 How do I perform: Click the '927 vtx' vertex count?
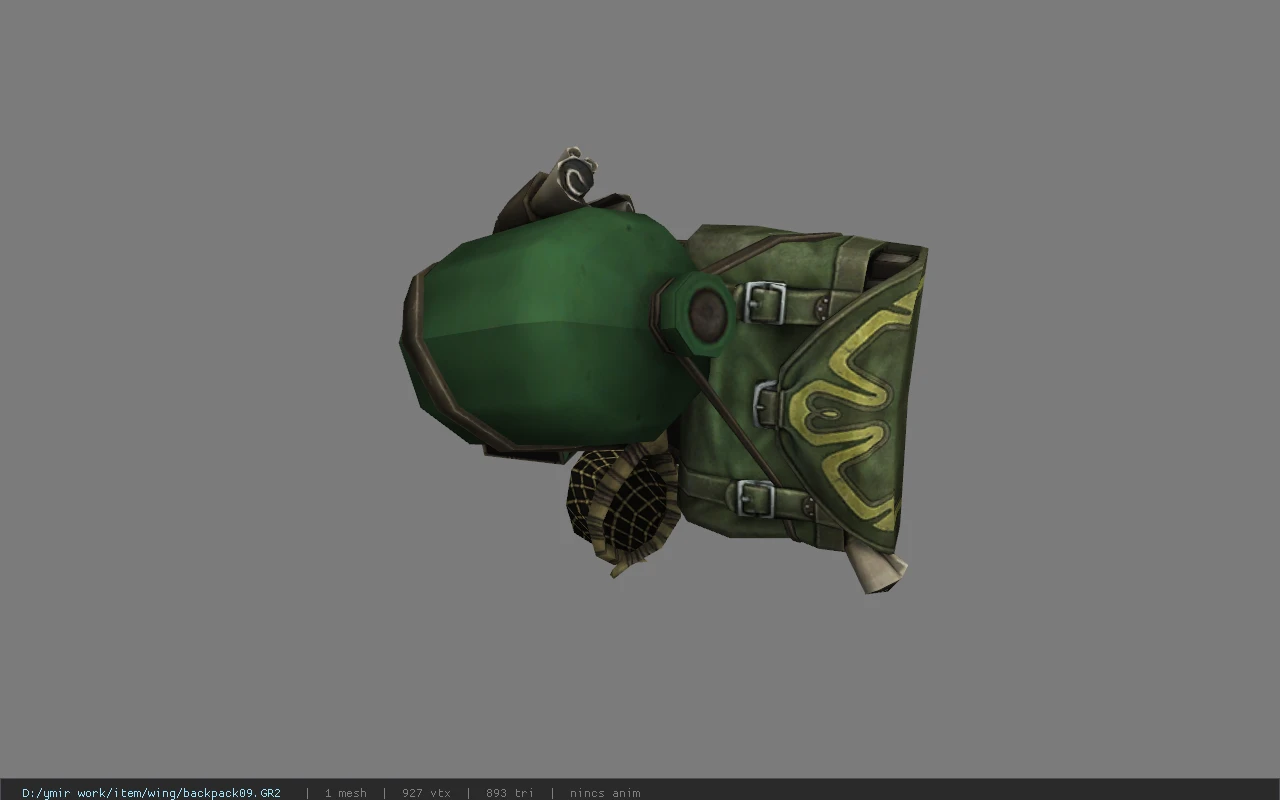426,793
